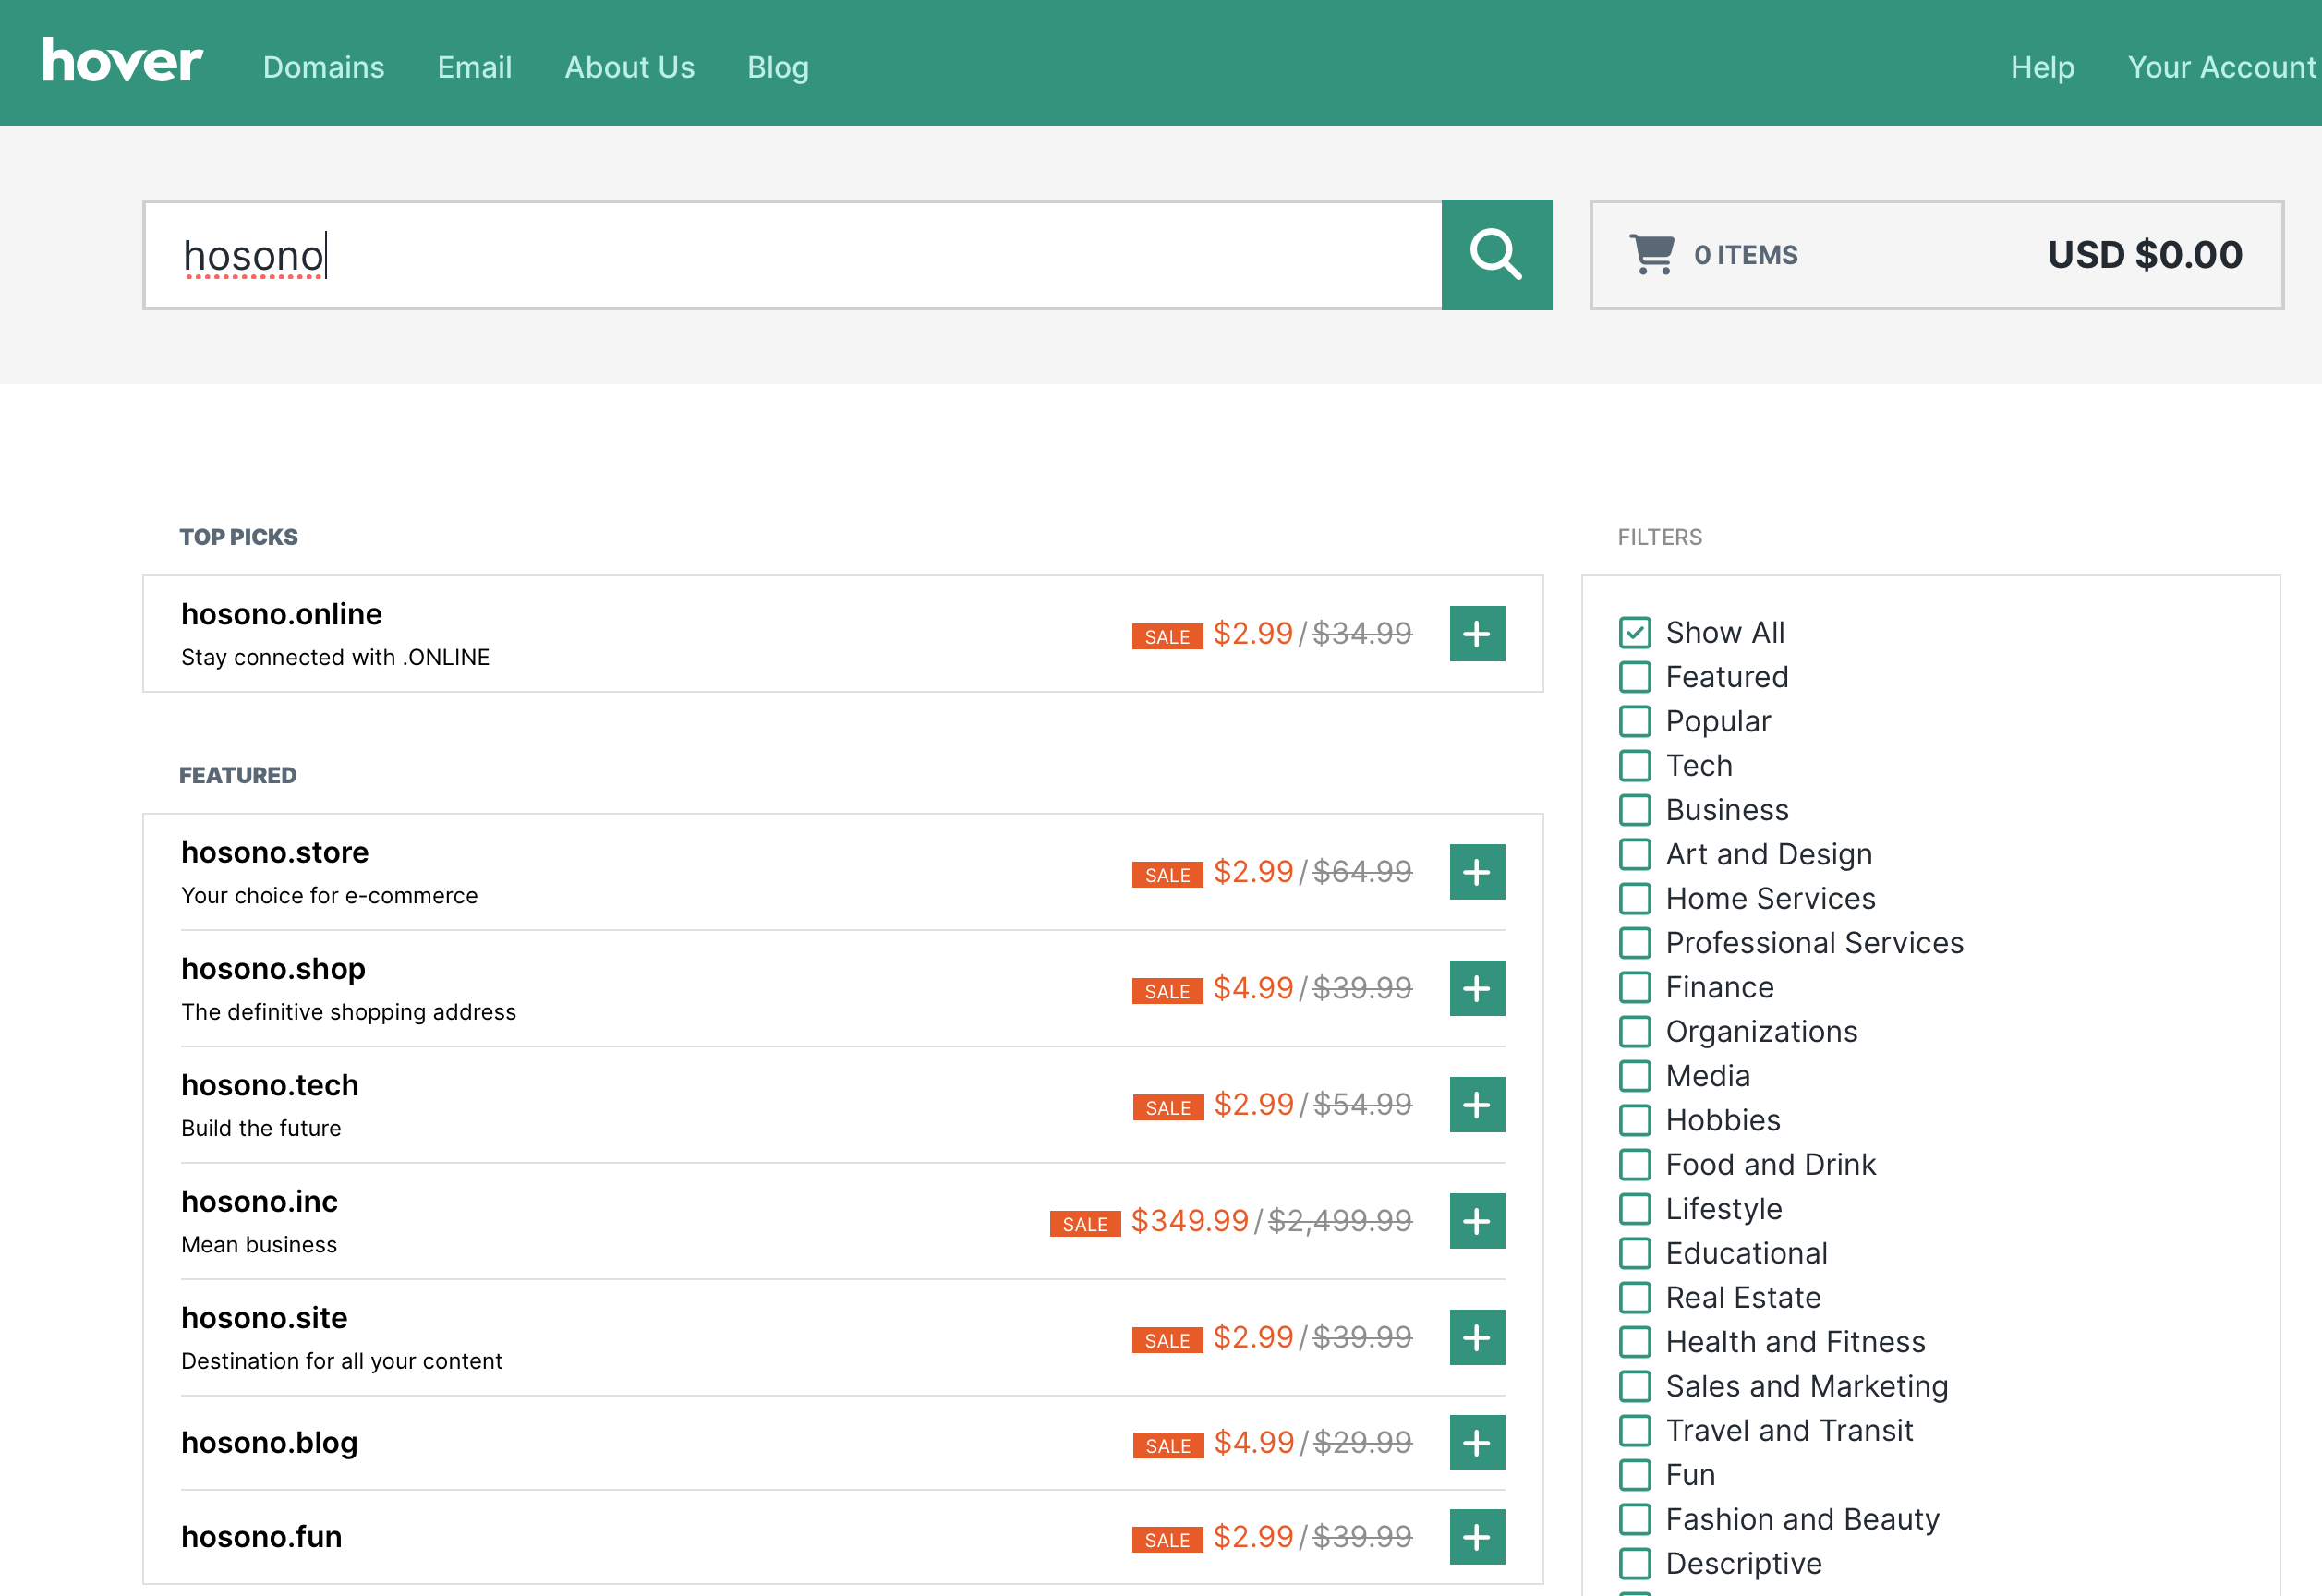Click 'The definitive shopping address' description
This screenshot has height=1596, width=2322.
pos(348,1012)
